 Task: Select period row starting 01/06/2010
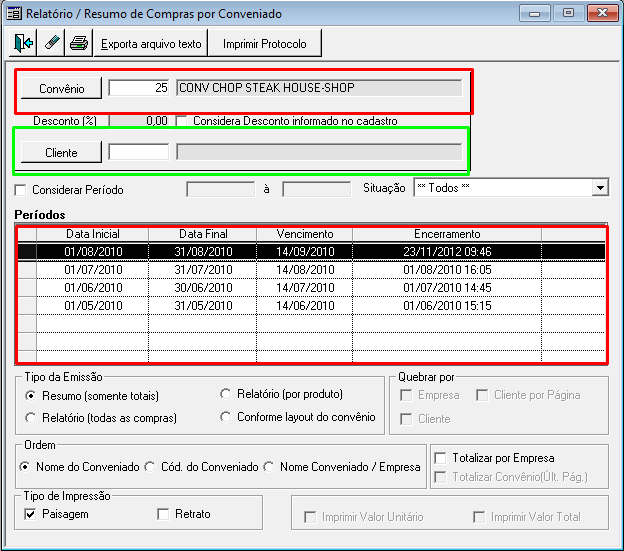(311, 287)
